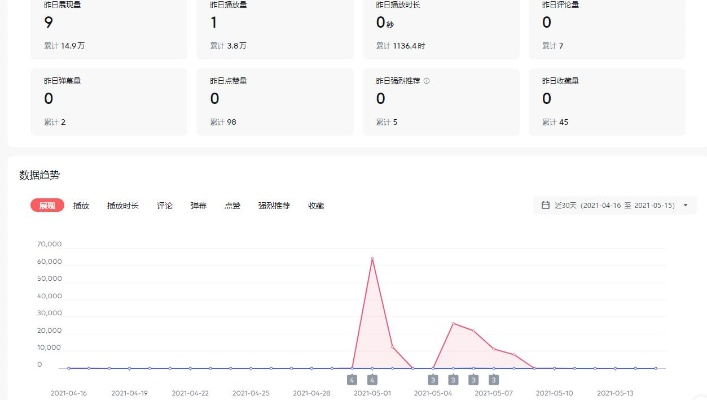Click info icon beside 昨日强烈推荐
This screenshot has width=707, height=400.
[x=427, y=80]
